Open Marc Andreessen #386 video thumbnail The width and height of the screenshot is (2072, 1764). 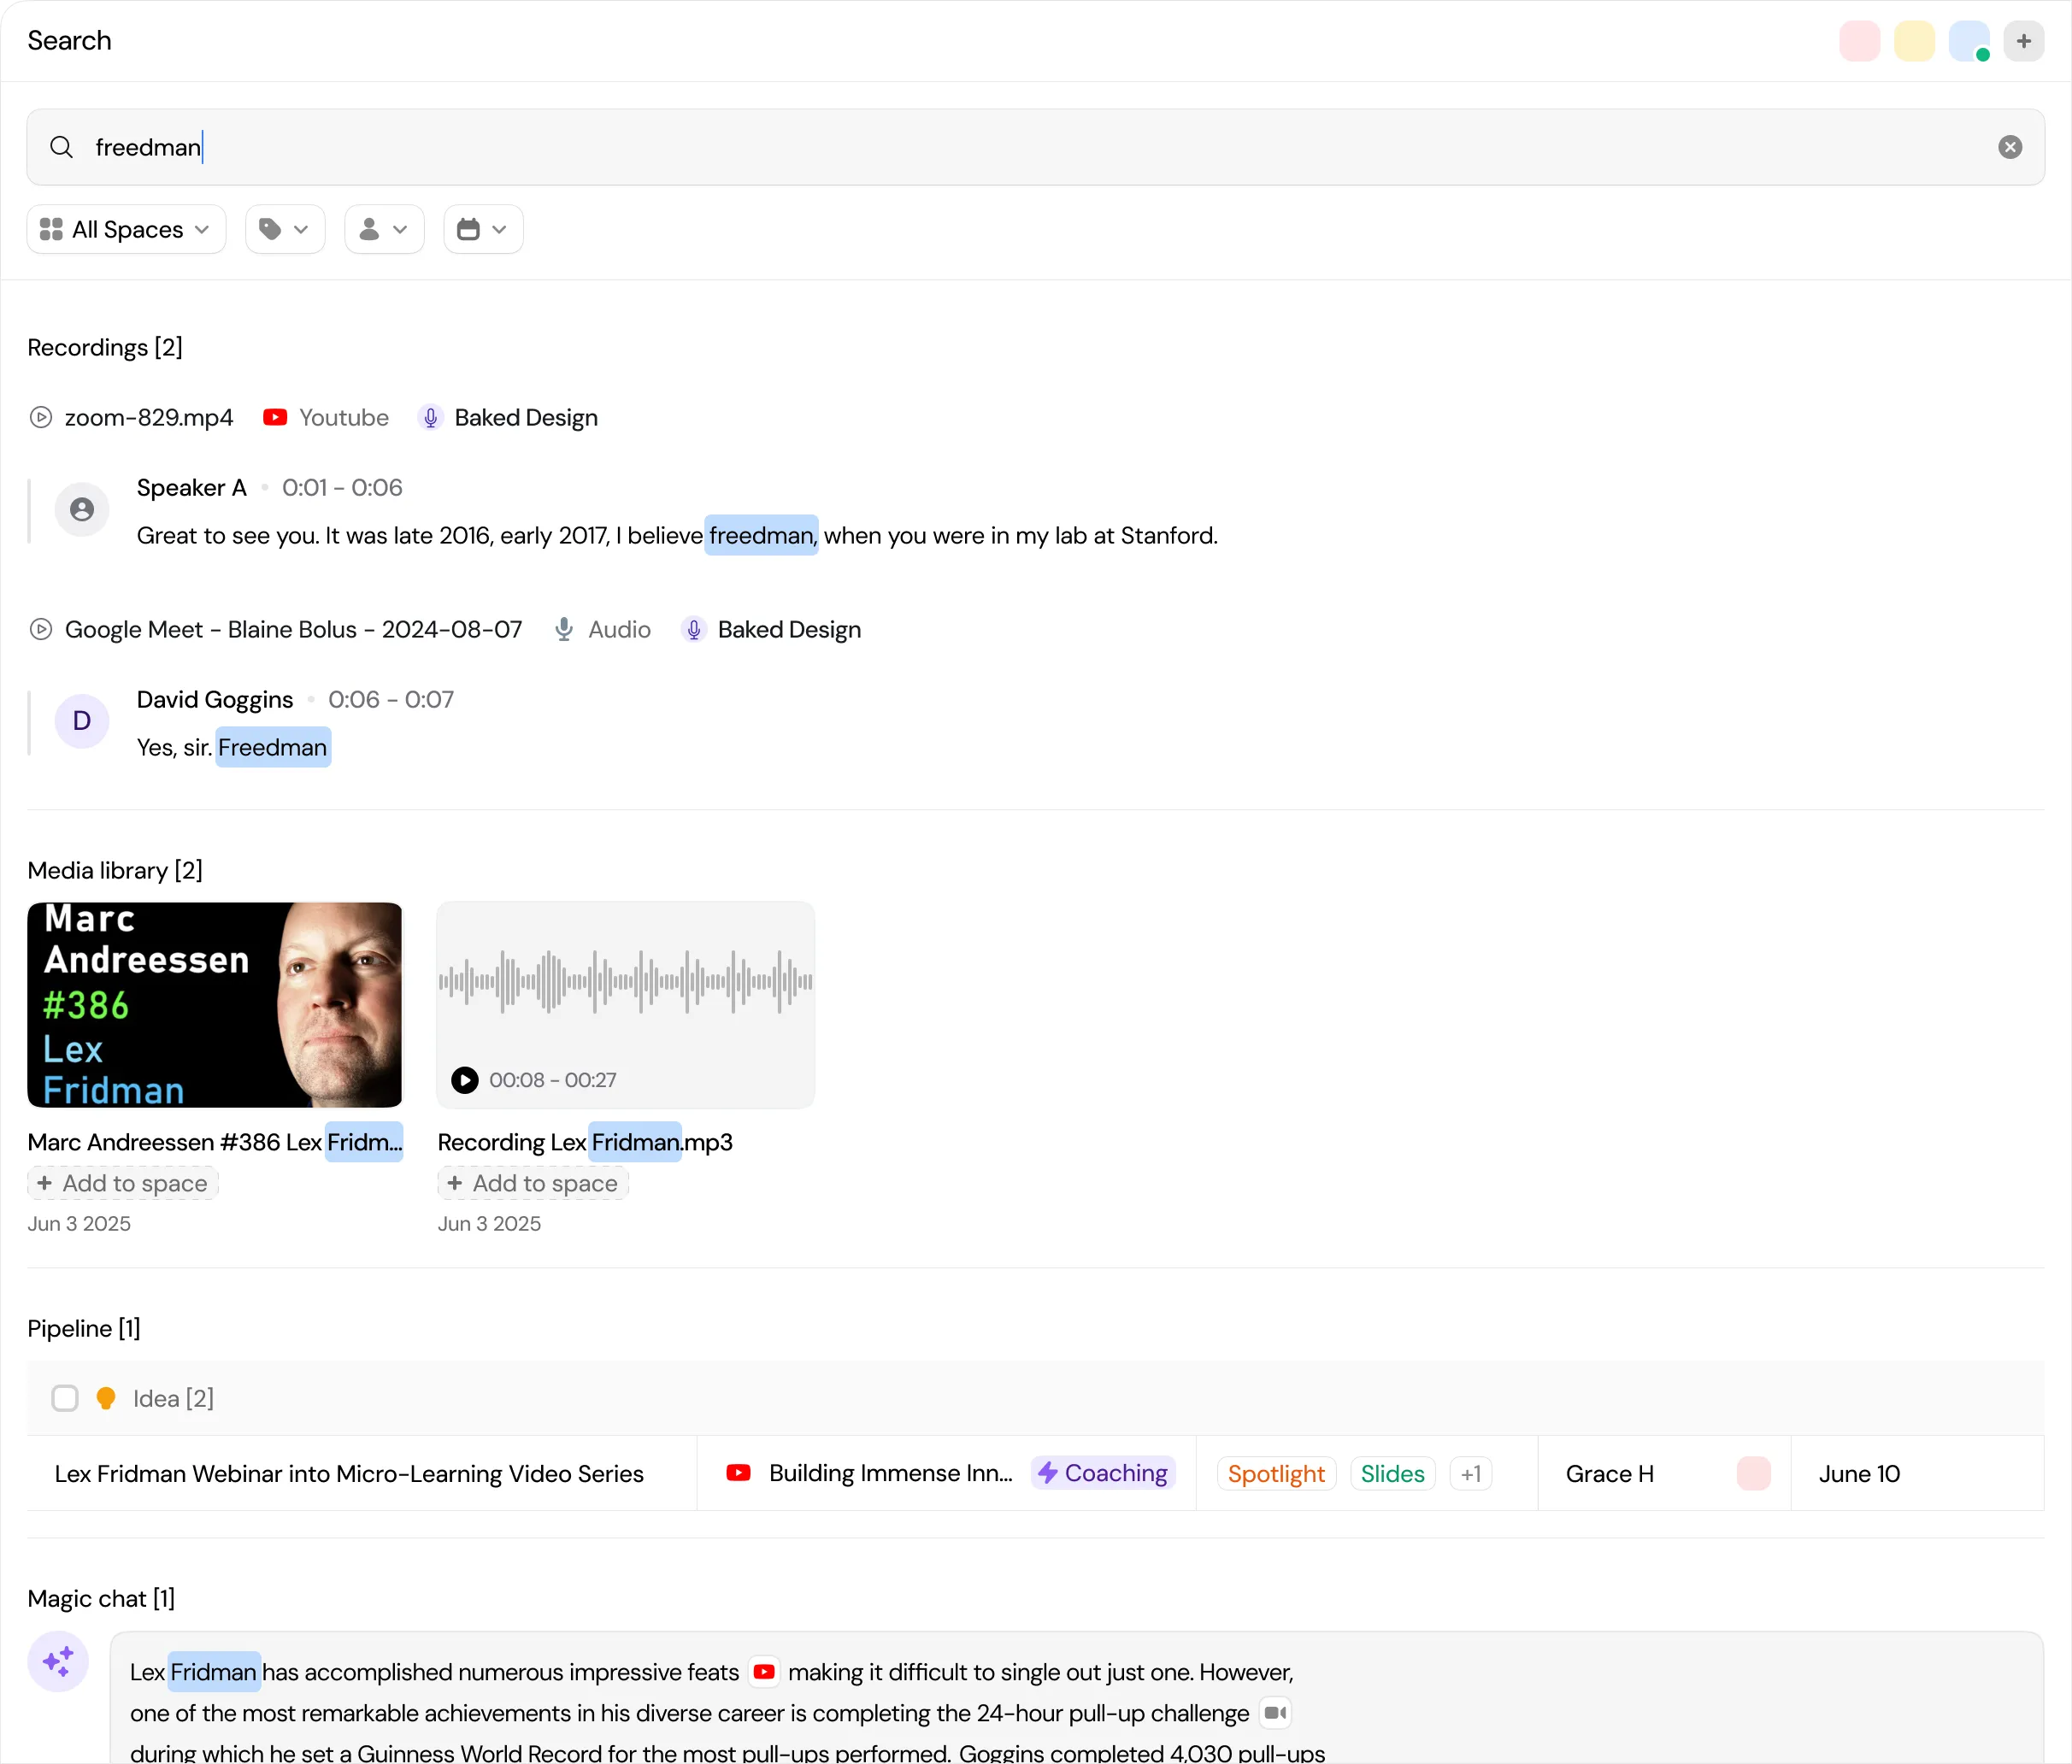pyautogui.click(x=214, y=1005)
